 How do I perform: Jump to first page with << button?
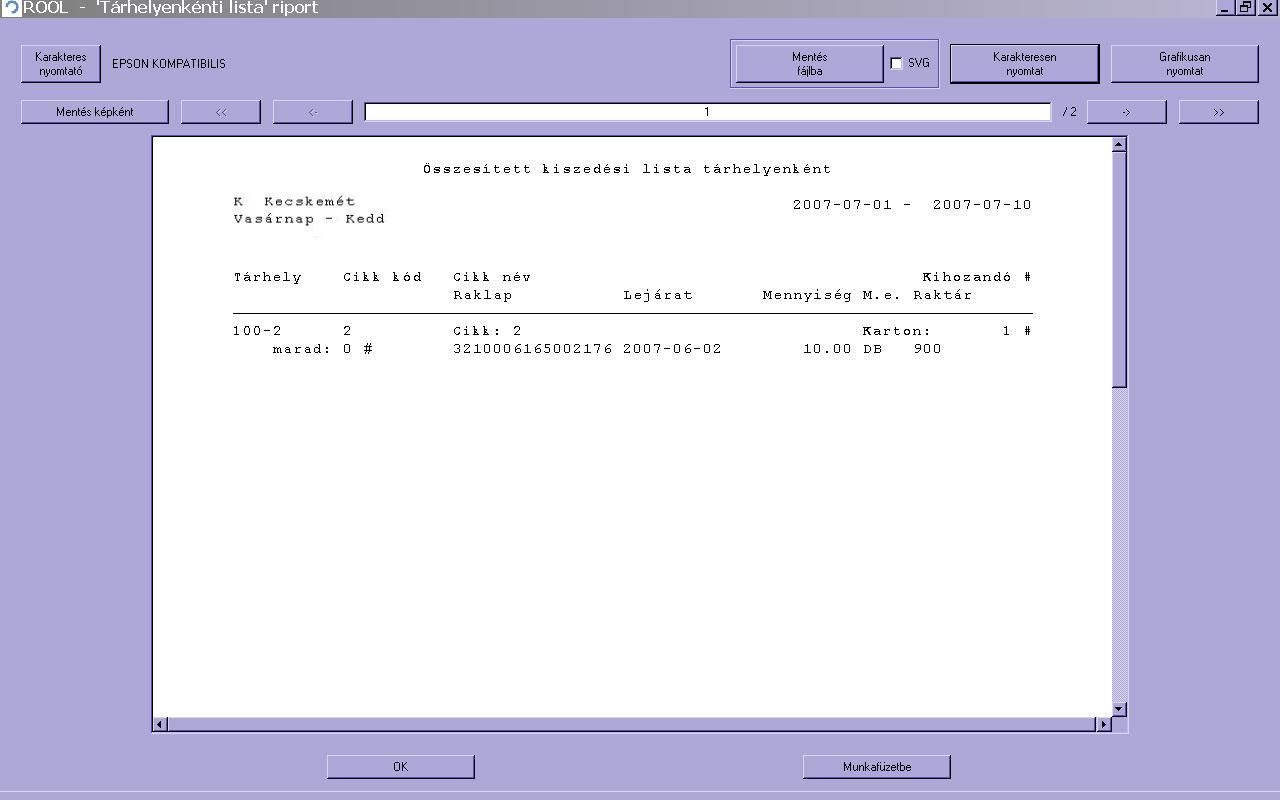point(221,112)
